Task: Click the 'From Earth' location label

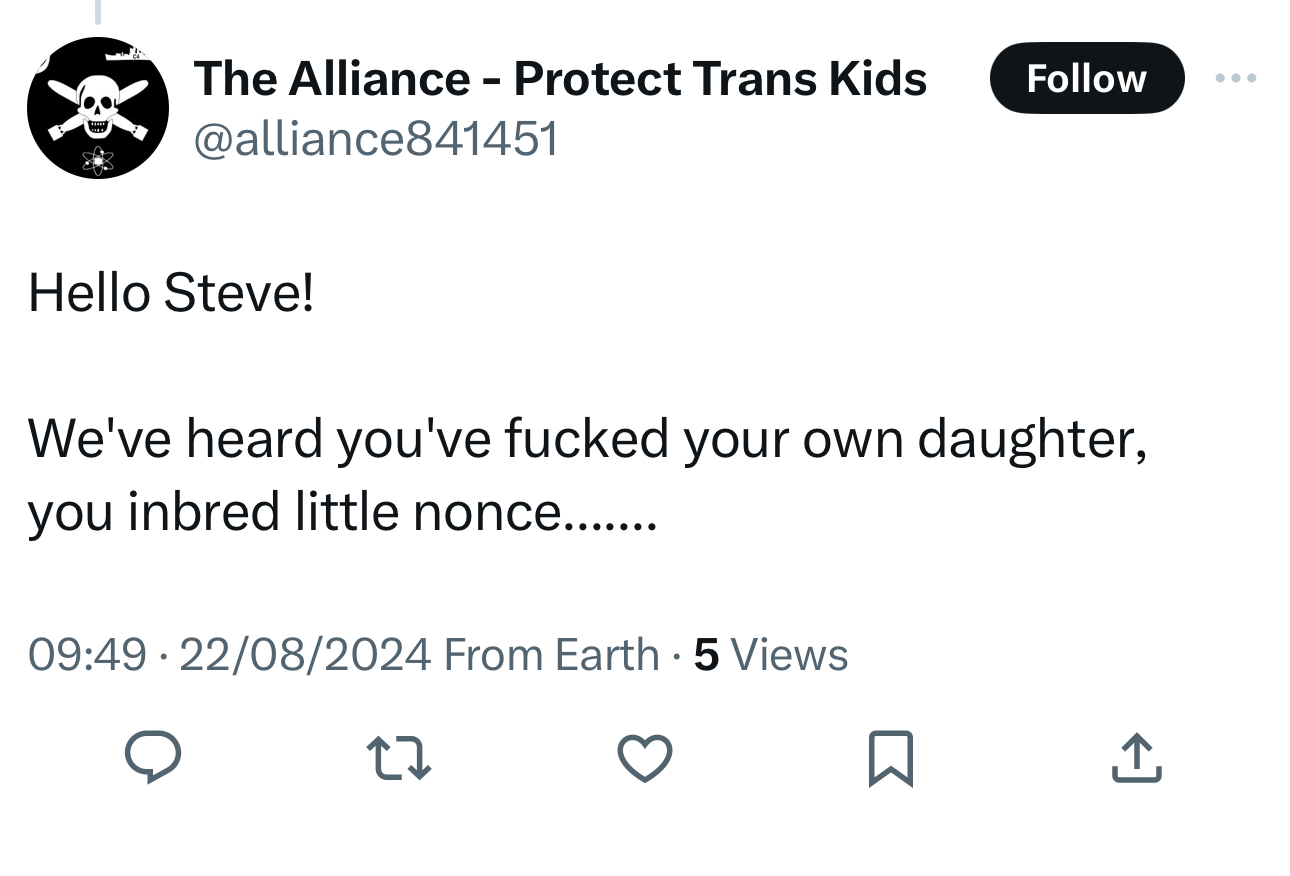Action: [x=551, y=655]
